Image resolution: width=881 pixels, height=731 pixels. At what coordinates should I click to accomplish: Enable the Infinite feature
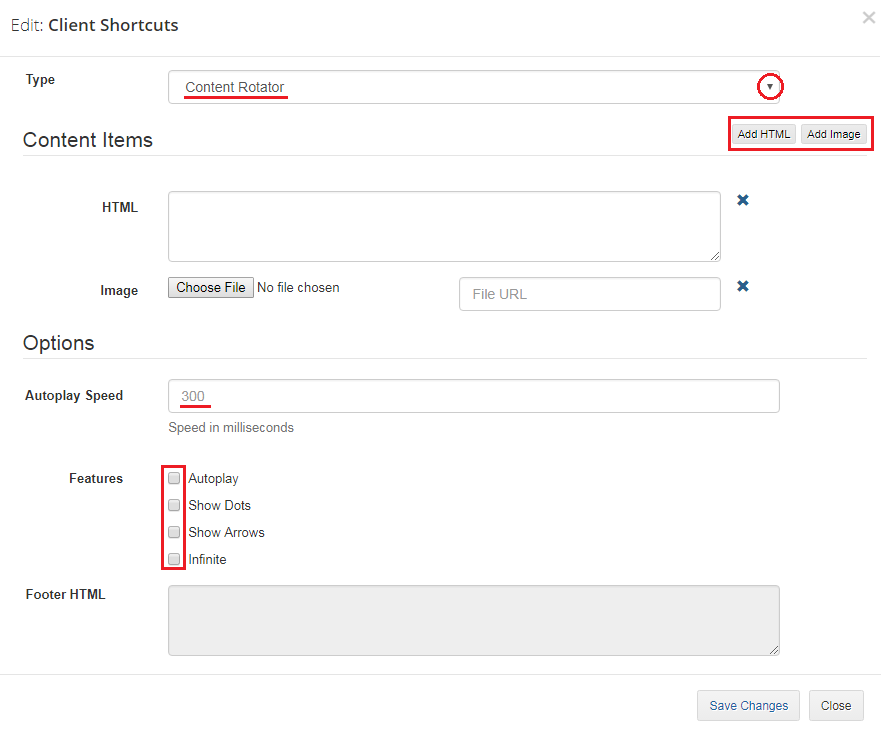174,559
